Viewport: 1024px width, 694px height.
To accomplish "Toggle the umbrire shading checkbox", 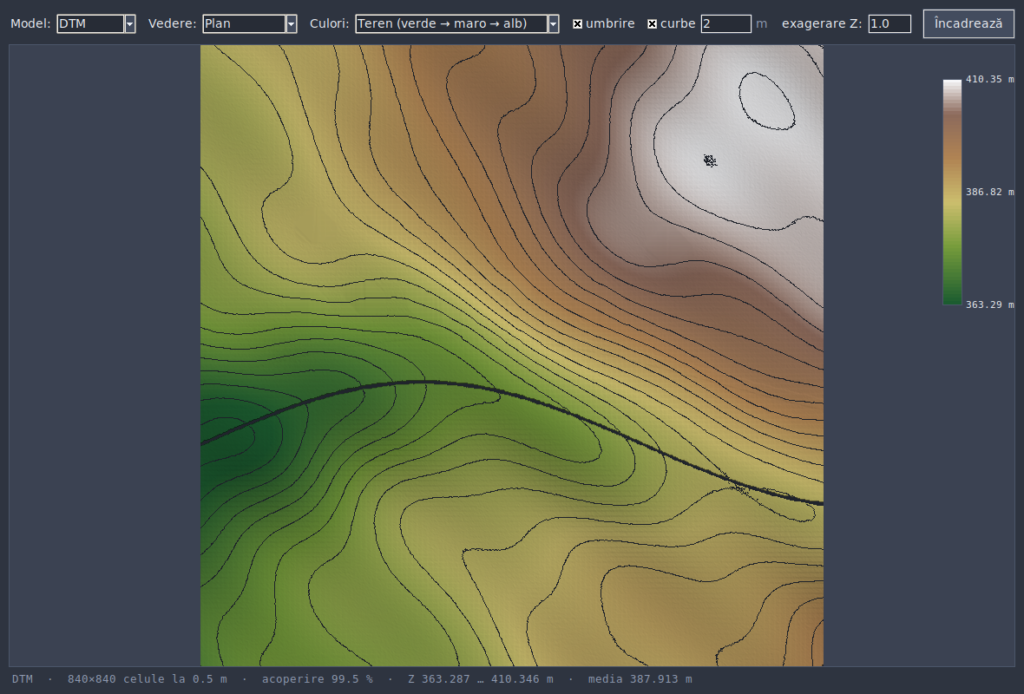I will click(x=577, y=24).
